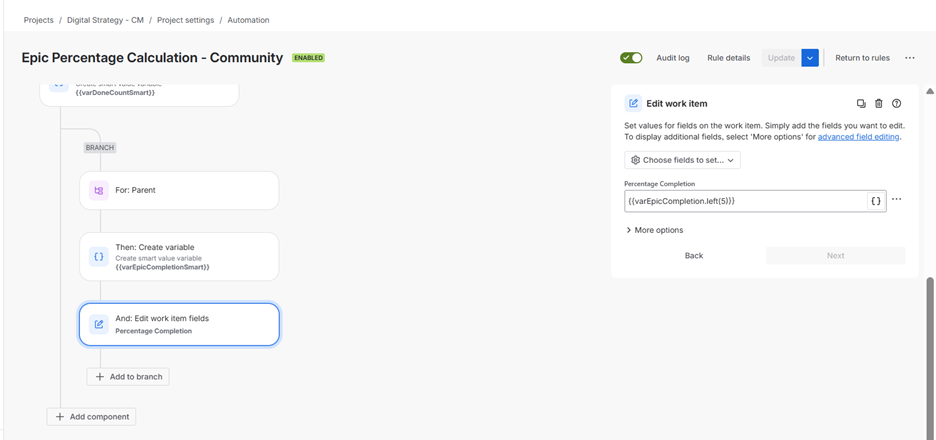Toggle the rule enabled switch off

point(631,58)
